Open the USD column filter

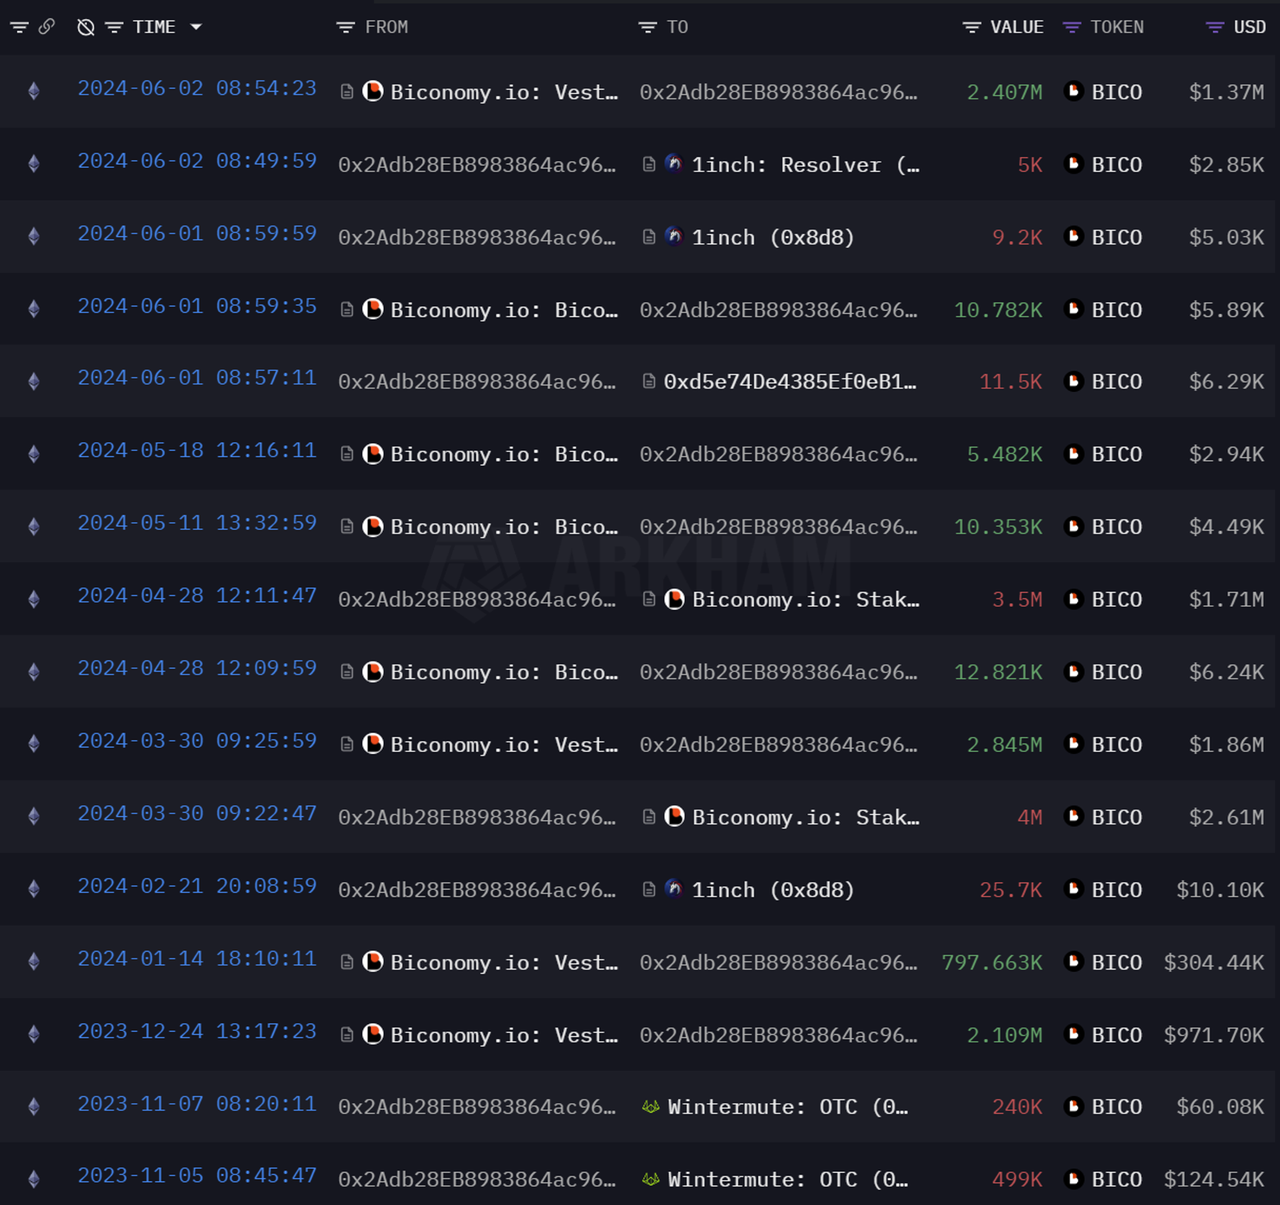point(1215,28)
